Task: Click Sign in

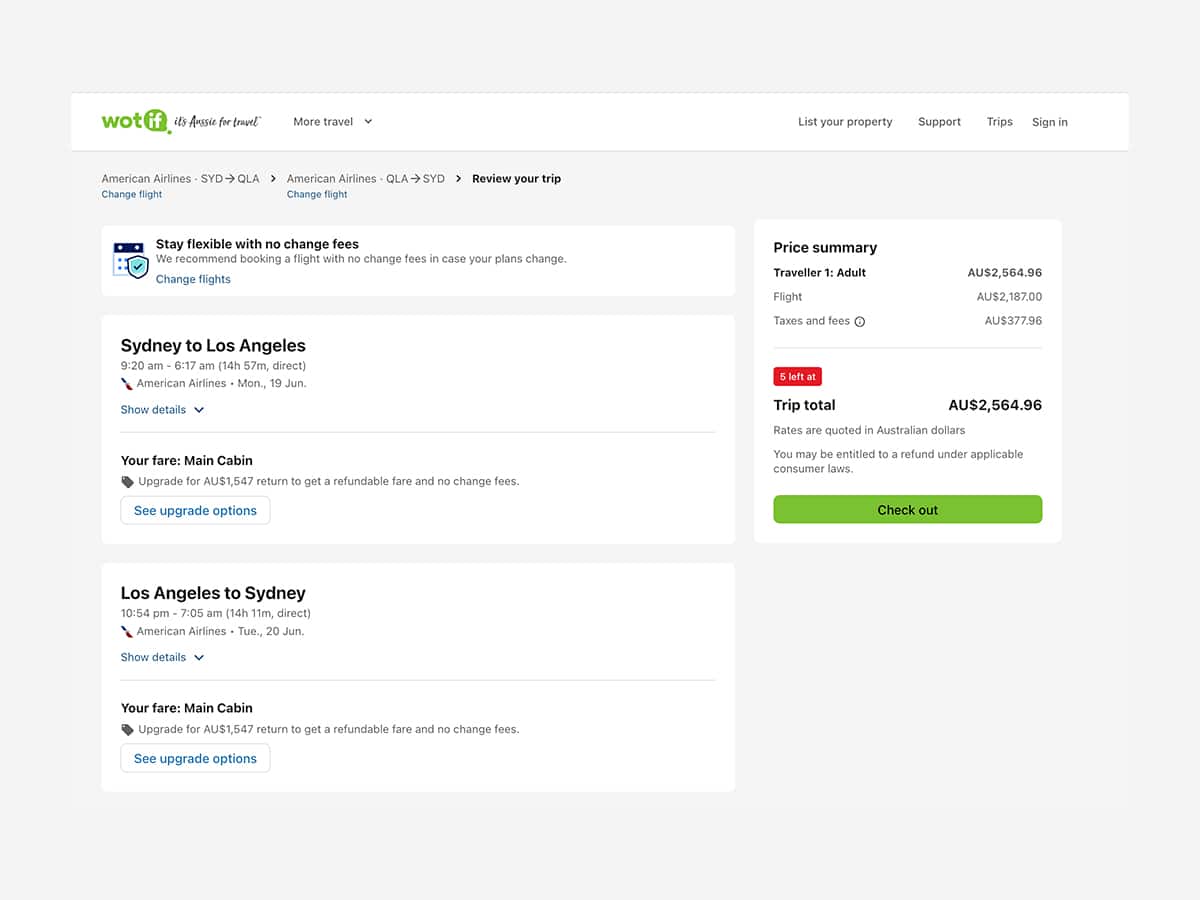Action: point(1050,122)
